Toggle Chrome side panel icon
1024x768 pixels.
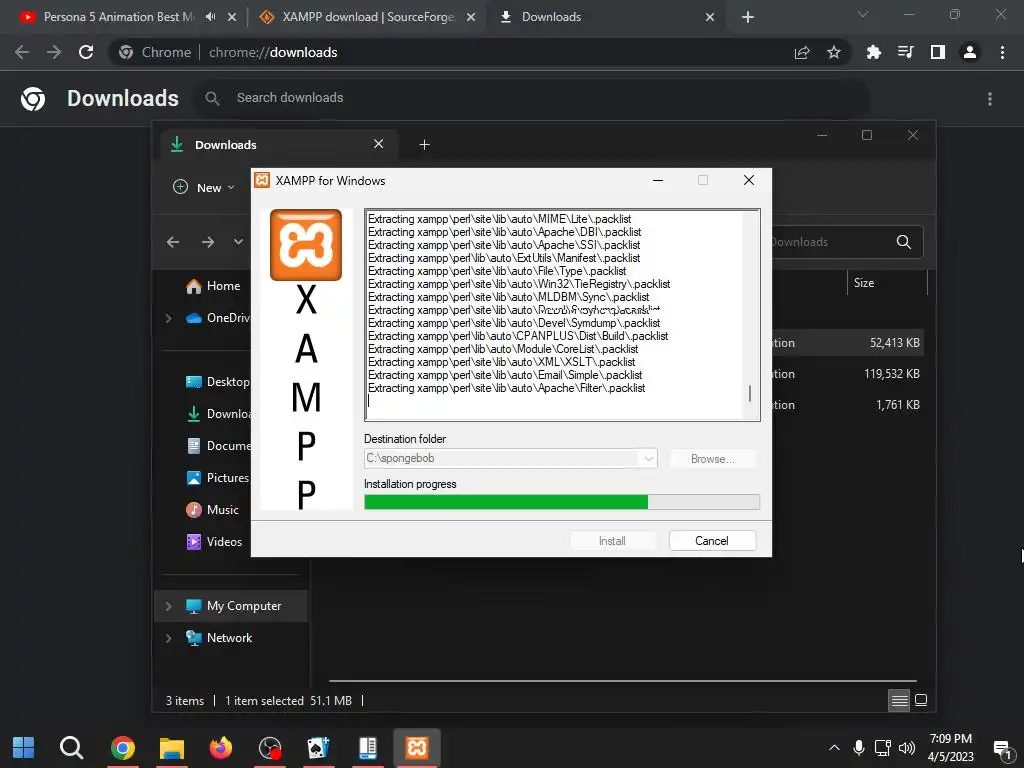(938, 52)
